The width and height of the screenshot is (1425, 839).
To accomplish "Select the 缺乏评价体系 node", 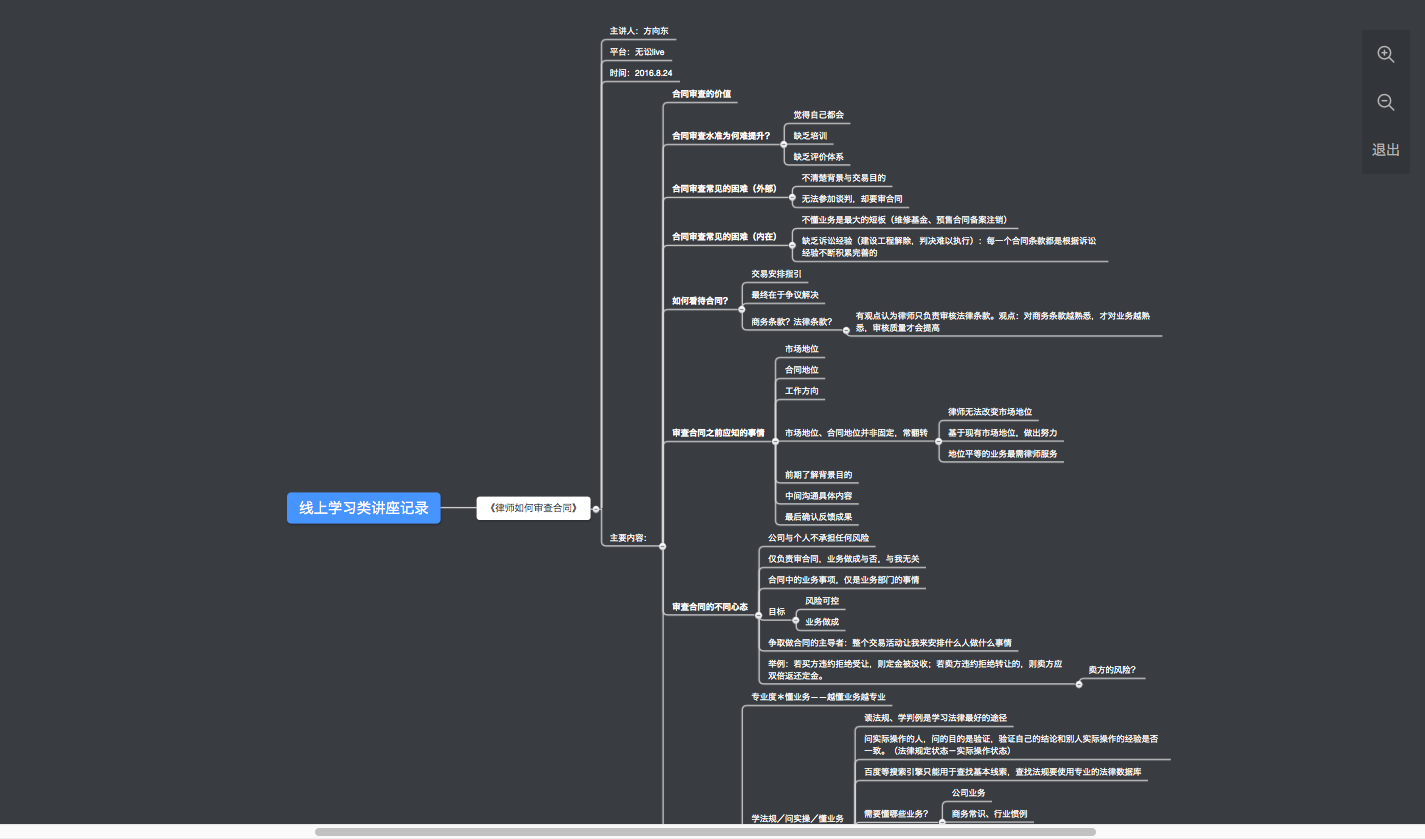I will tap(818, 157).
